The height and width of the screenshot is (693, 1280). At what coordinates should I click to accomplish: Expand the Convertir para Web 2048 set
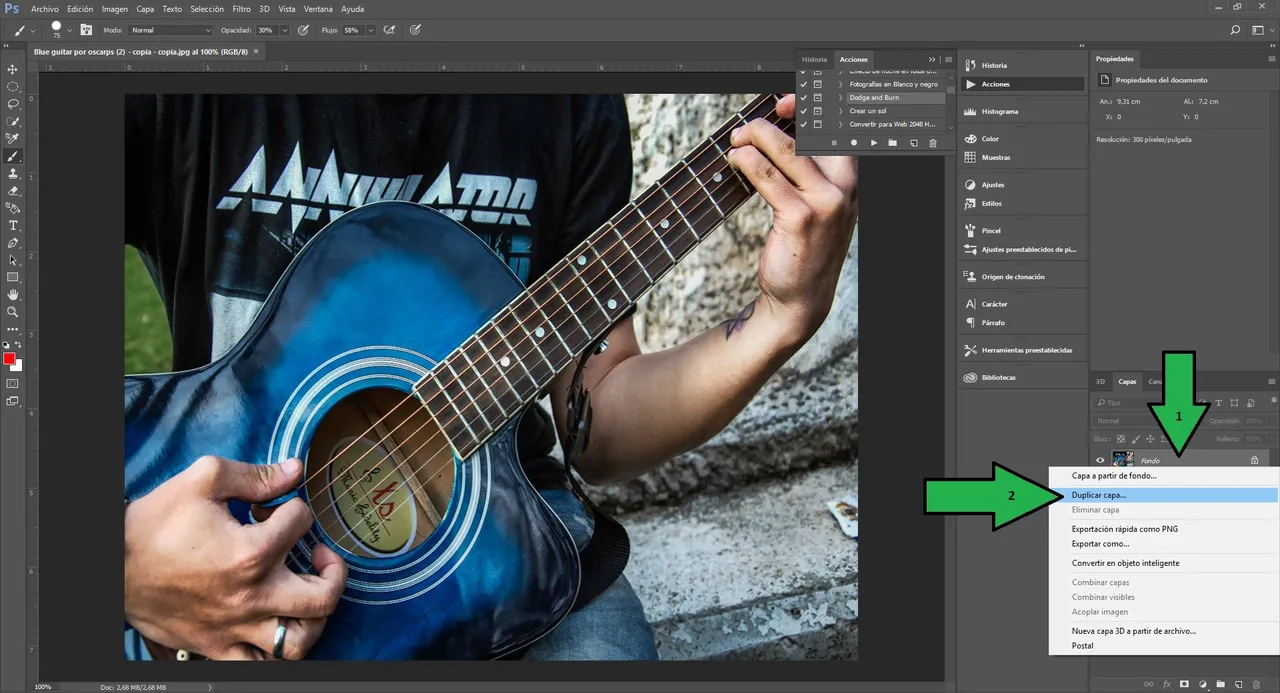pos(841,124)
